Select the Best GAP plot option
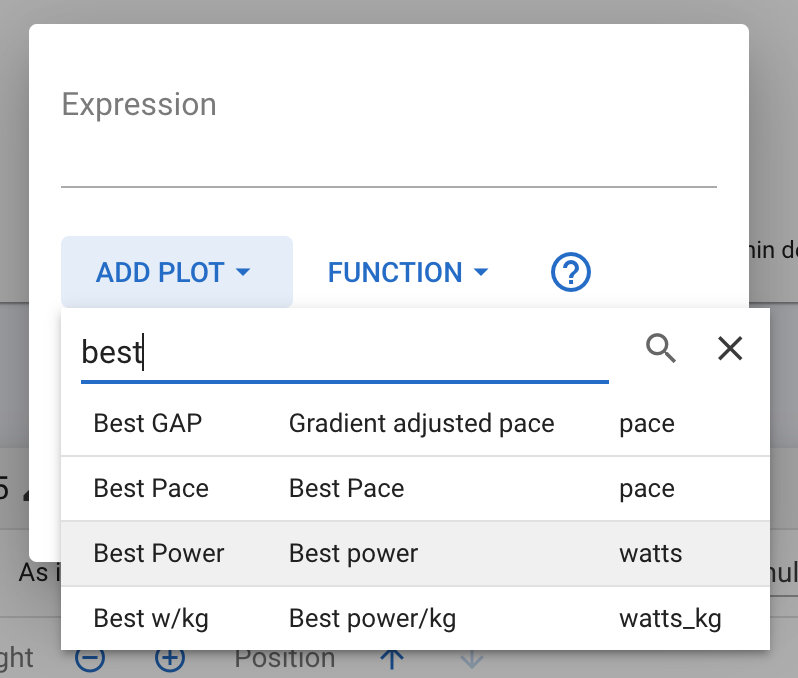The width and height of the screenshot is (798, 678). 148,424
